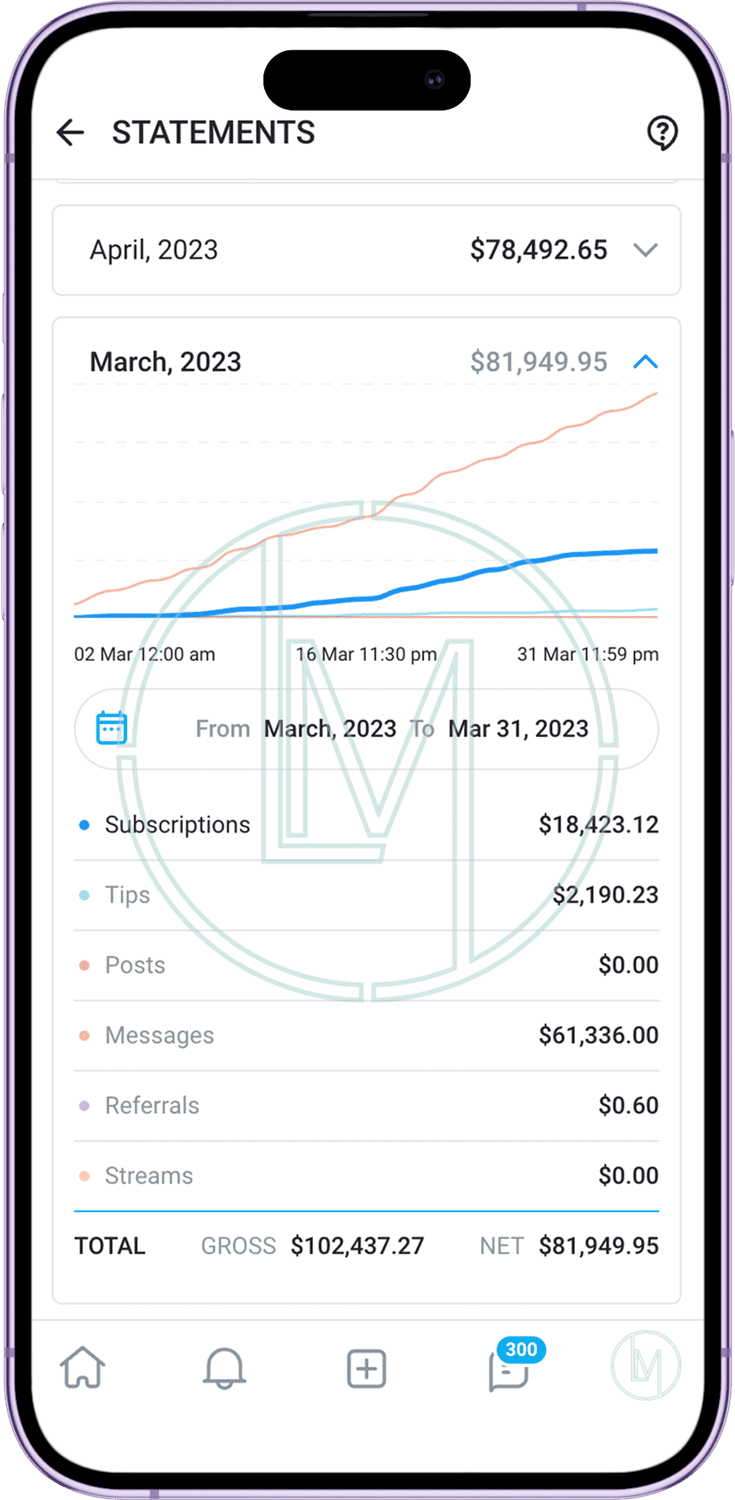Open messages icon with 300 badge
This screenshot has width=735, height=1500.
(x=509, y=1368)
